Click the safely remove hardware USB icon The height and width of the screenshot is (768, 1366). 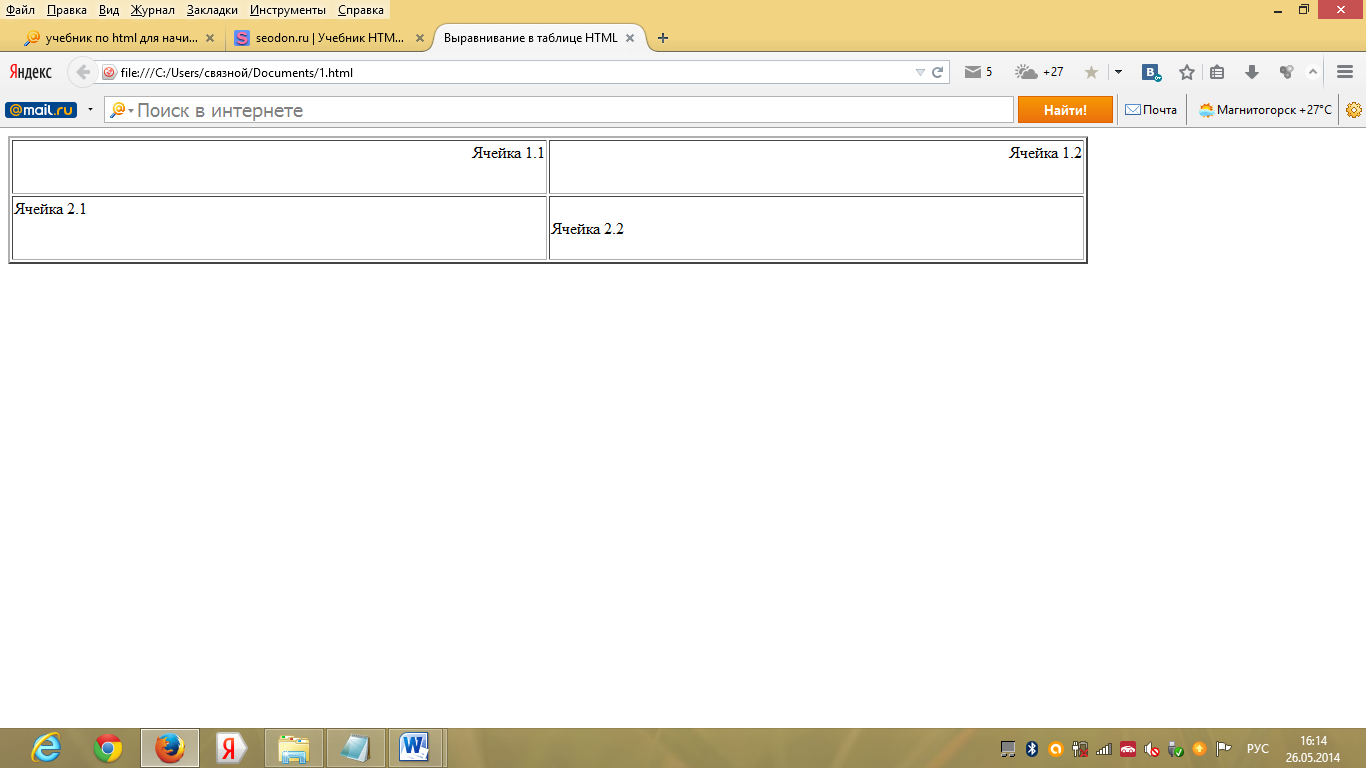click(1176, 749)
